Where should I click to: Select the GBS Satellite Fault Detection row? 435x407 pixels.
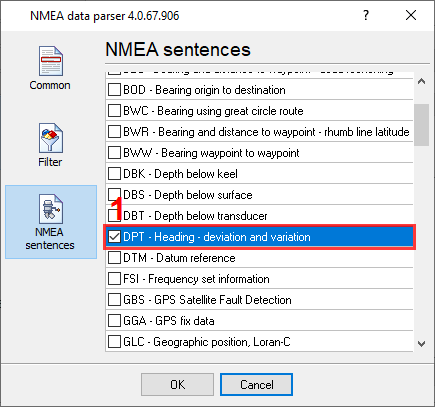click(260, 300)
